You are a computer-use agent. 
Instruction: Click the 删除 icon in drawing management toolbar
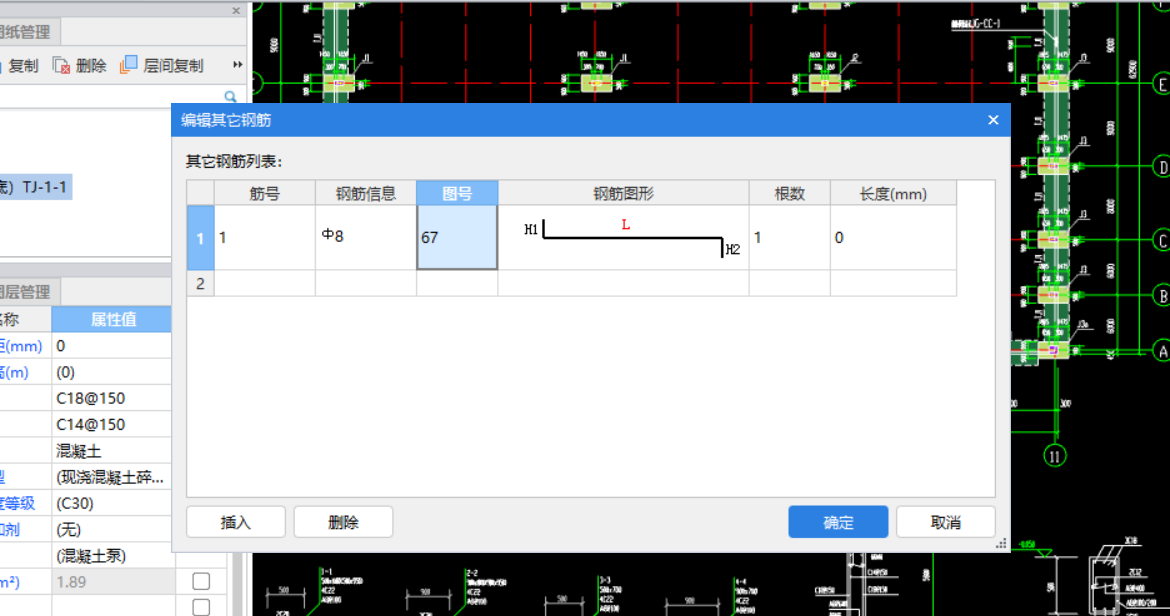point(61,66)
